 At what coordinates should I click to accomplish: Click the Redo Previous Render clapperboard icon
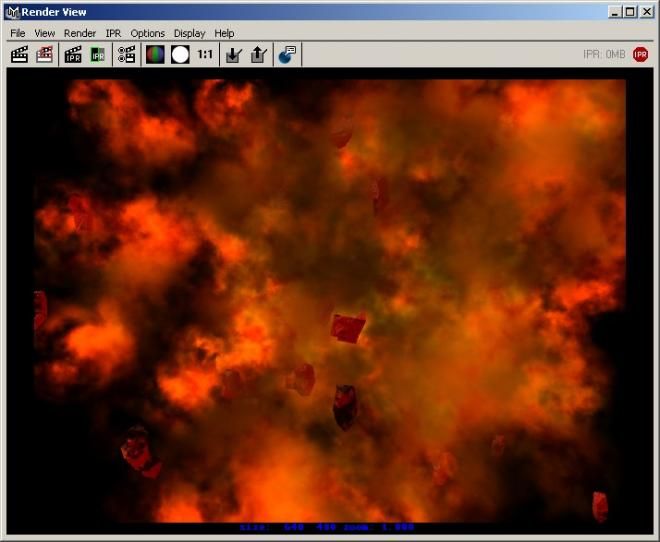[x=19, y=55]
